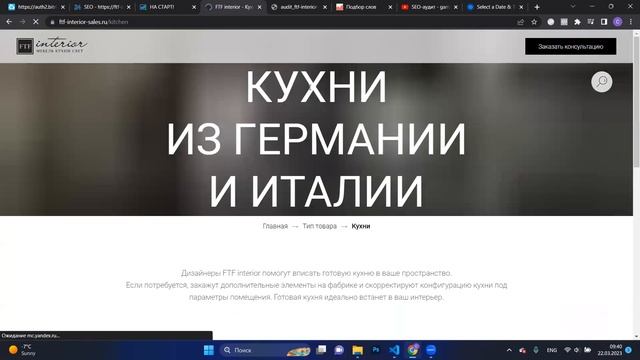The width and height of the screenshot is (640, 360).
Task: Click the microphone tray icon
Action: tap(536, 350)
